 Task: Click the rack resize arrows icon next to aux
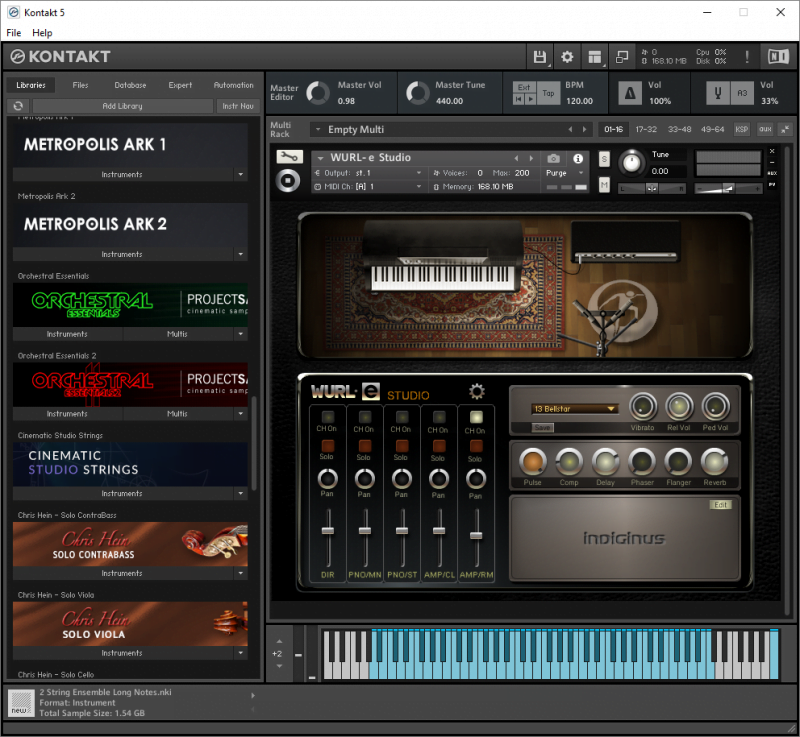(x=785, y=130)
